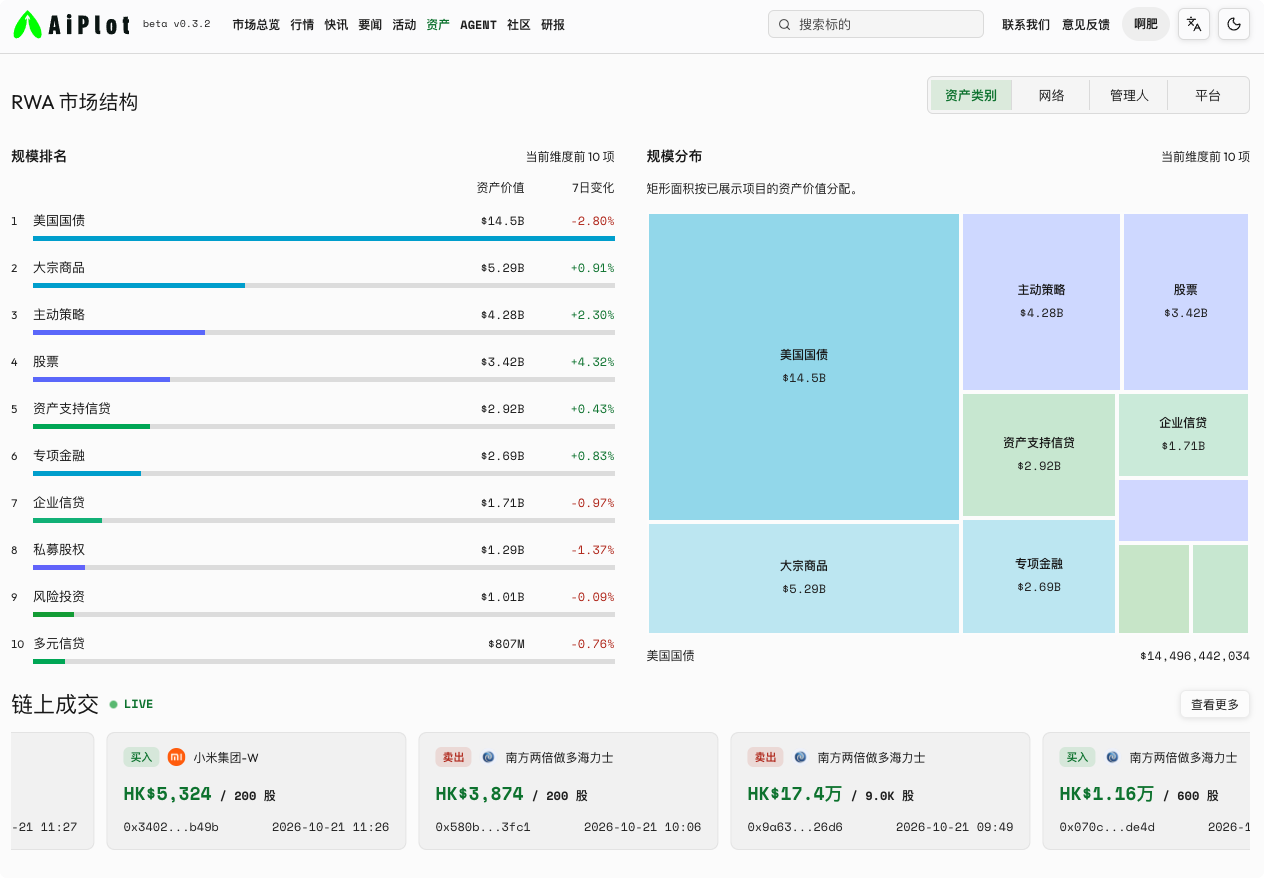The width and height of the screenshot is (1264, 878).
Task: Click 私募股权 ranking row name
Action: (59, 549)
